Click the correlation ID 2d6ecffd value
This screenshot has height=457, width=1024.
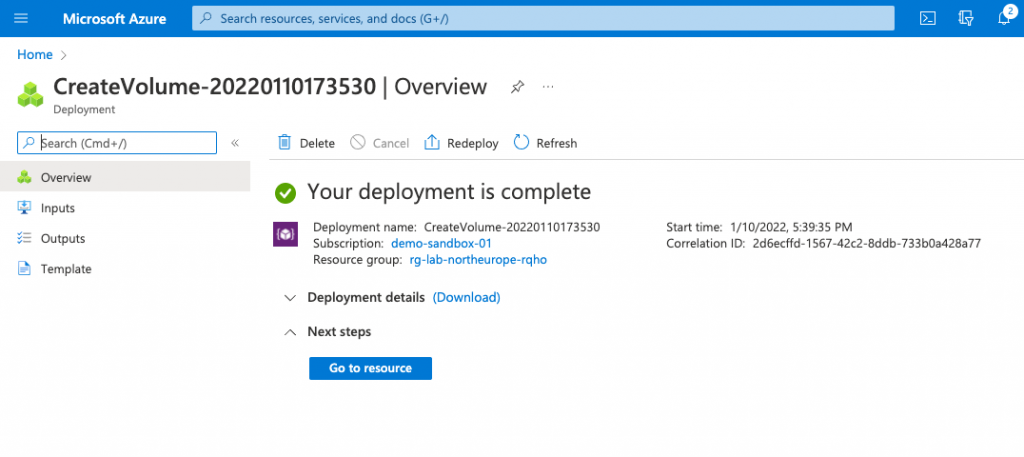point(867,244)
